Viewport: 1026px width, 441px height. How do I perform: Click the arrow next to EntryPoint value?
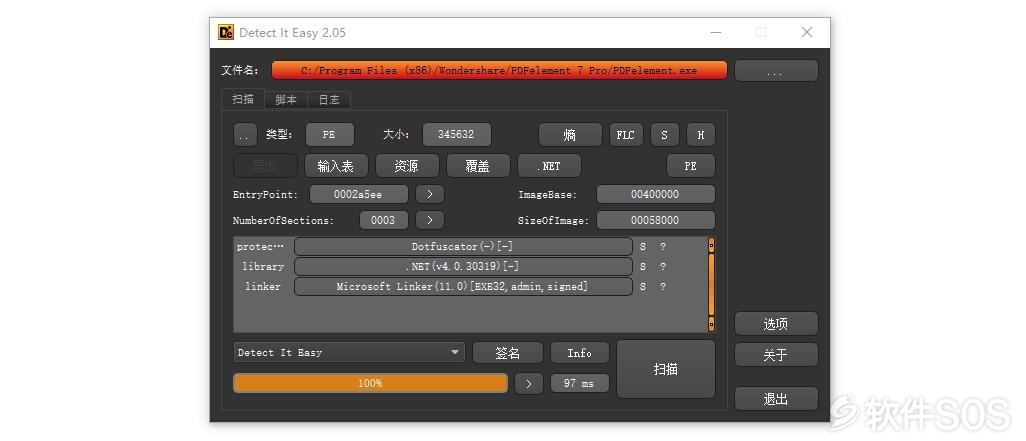pos(430,194)
